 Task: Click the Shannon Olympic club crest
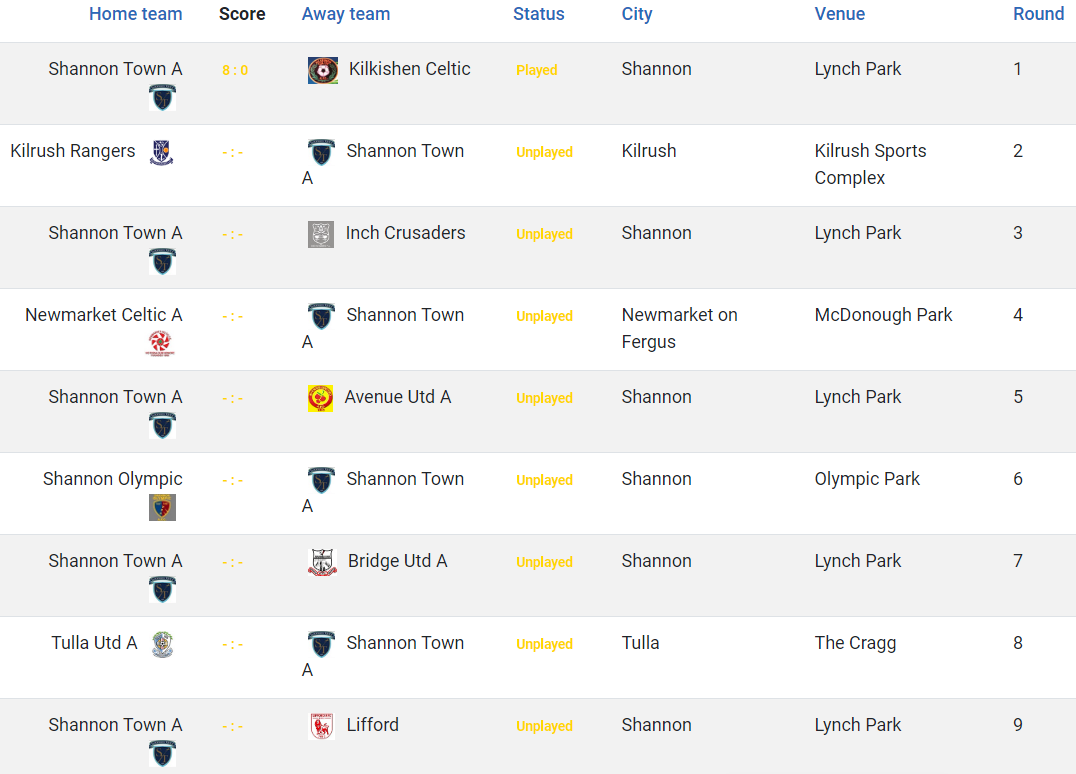[163, 507]
